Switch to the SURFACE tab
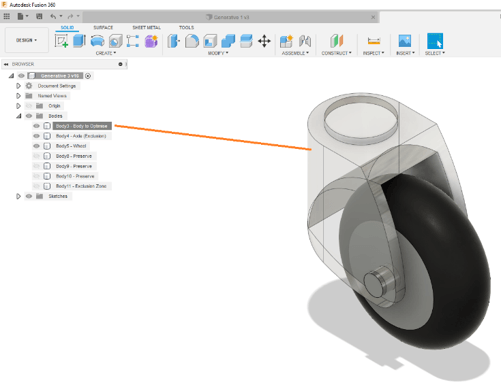 pos(103,27)
